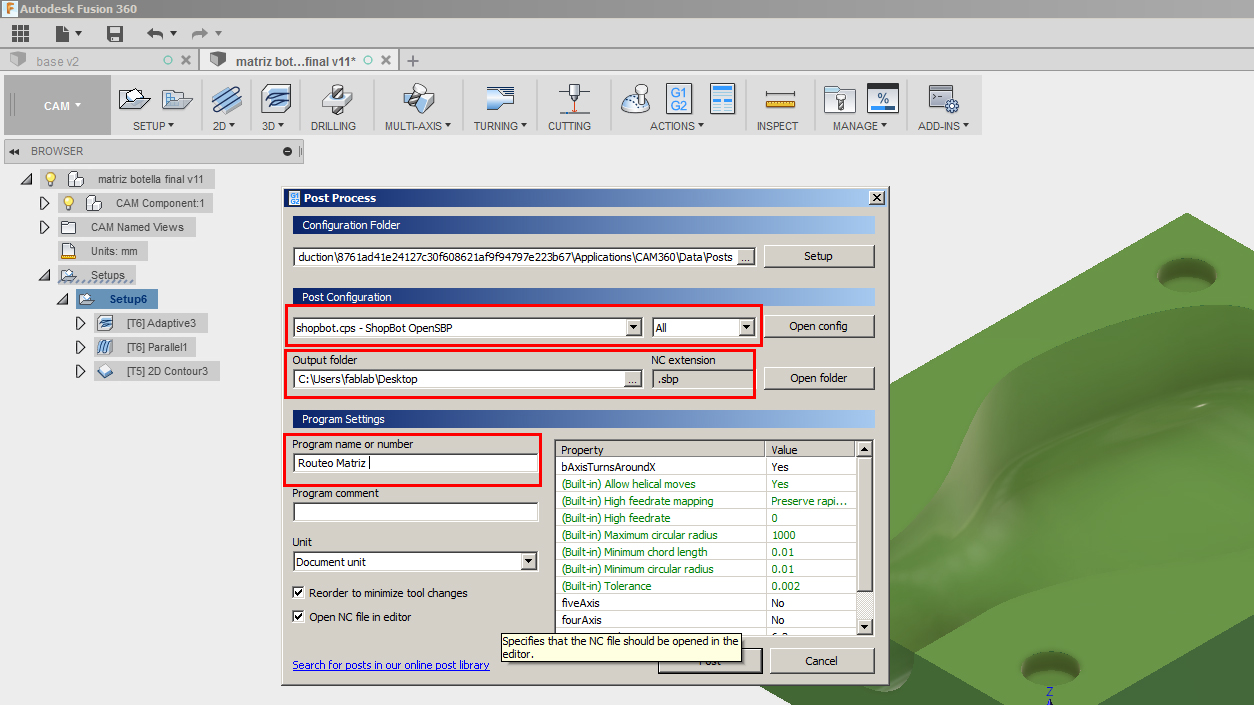Click the Browser panel minus circle icon
The width and height of the screenshot is (1254, 705).
(288, 152)
